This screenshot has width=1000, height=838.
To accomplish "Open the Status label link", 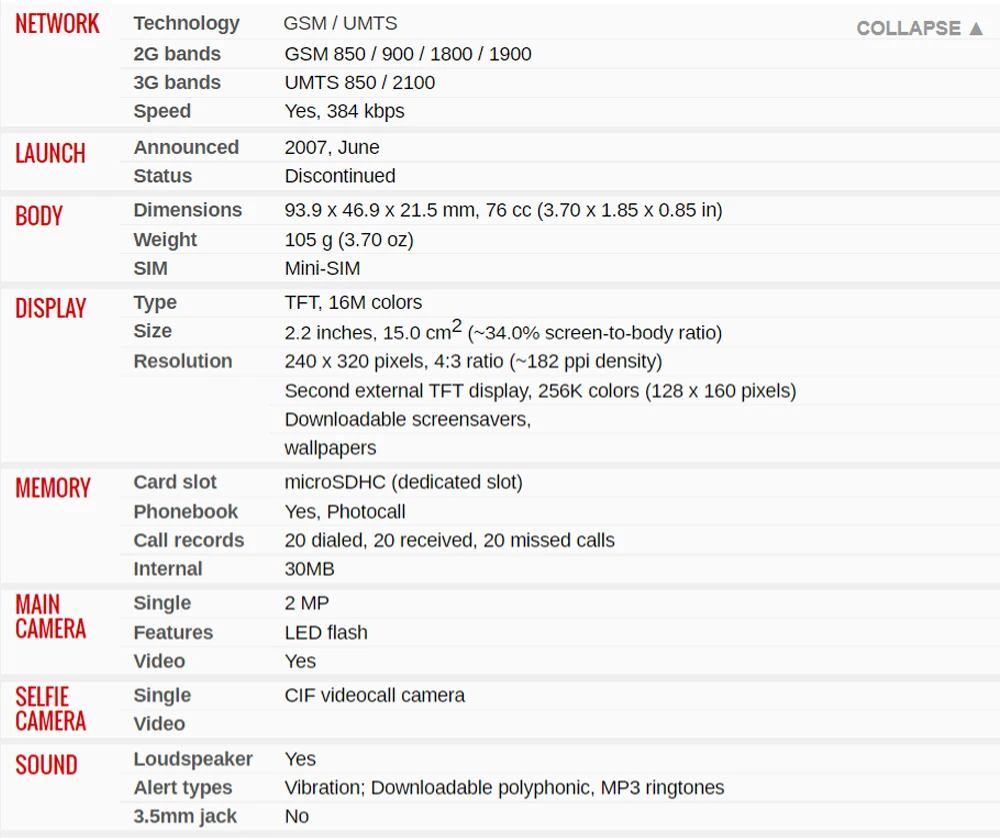I will [162, 176].
